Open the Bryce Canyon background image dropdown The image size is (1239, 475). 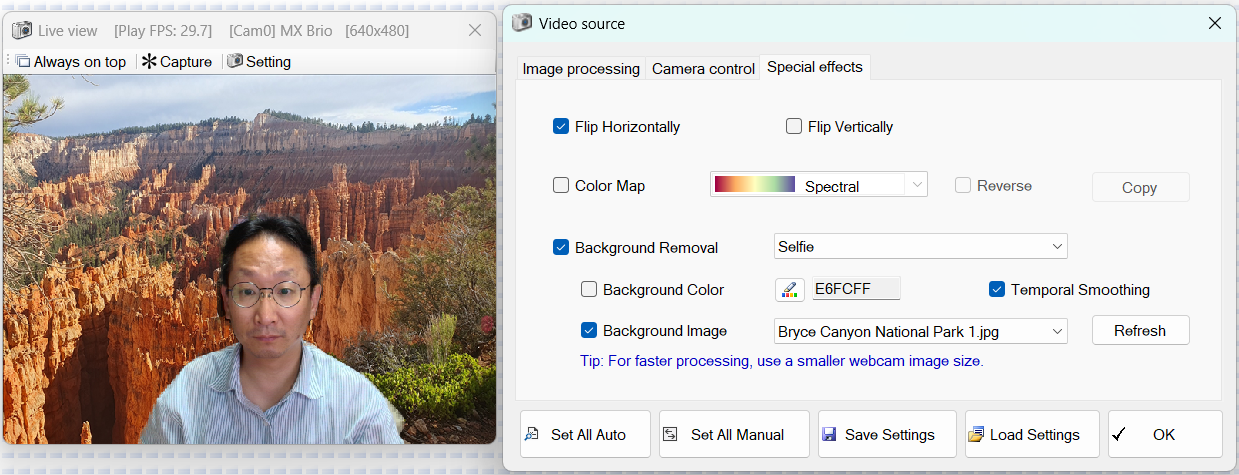[x=921, y=331]
